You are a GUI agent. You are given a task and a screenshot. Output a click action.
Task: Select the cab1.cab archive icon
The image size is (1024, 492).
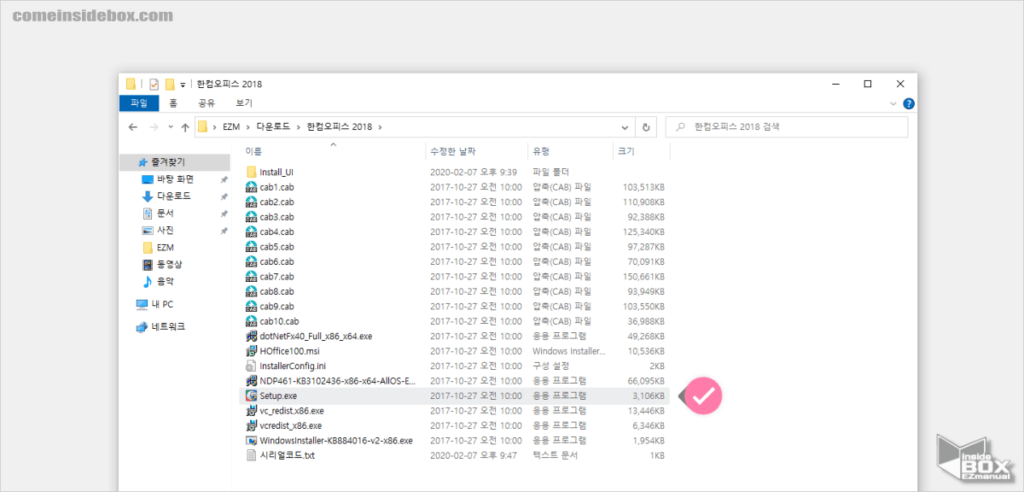(x=252, y=187)
